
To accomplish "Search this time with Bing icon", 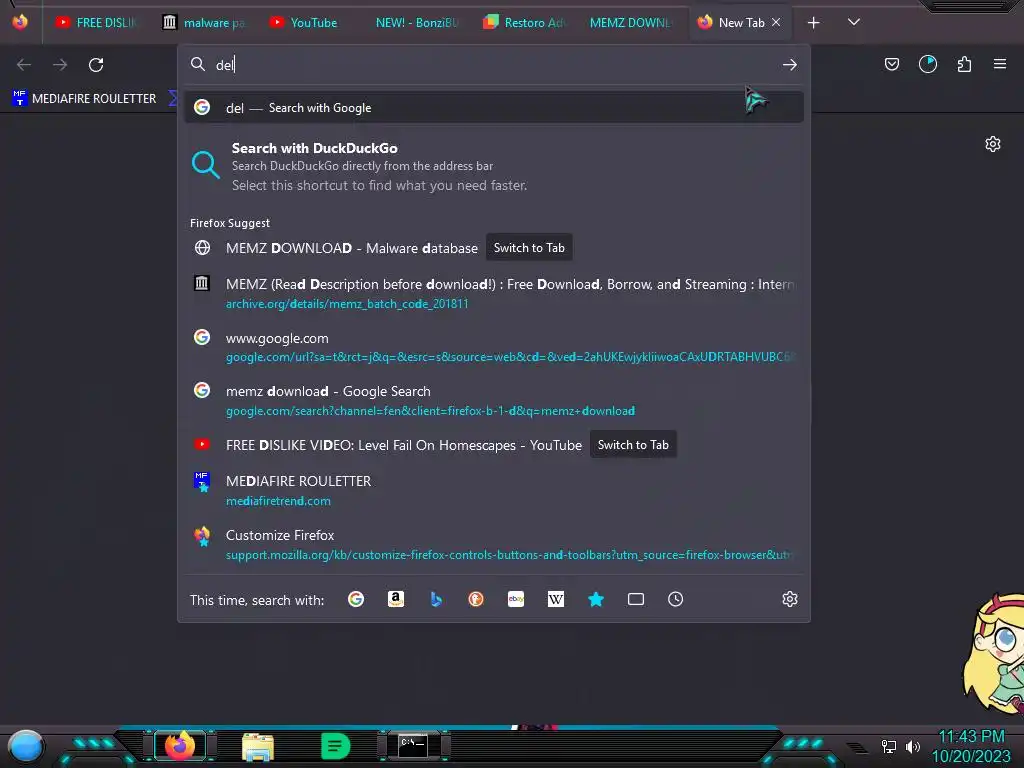I will [x=436, y=599].
